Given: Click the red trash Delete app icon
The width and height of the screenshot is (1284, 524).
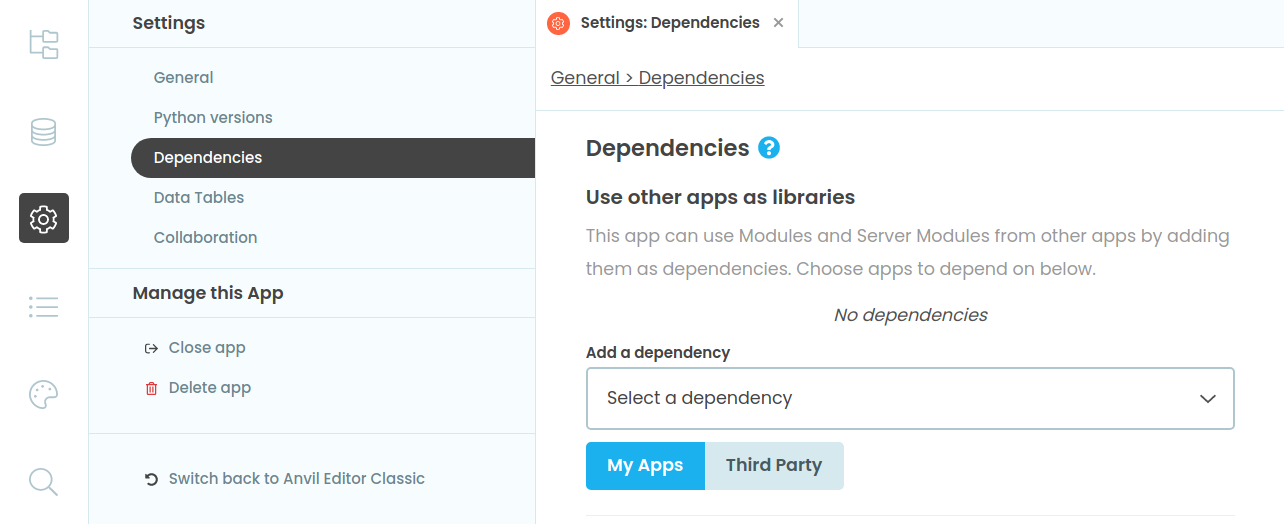Looking at the screenshot, I should coord(152,388).
